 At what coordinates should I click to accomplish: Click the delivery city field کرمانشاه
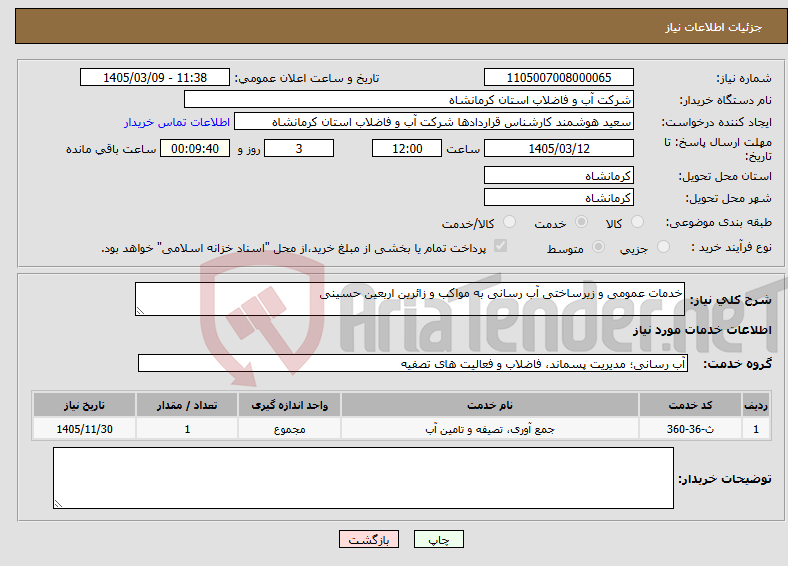558,197
